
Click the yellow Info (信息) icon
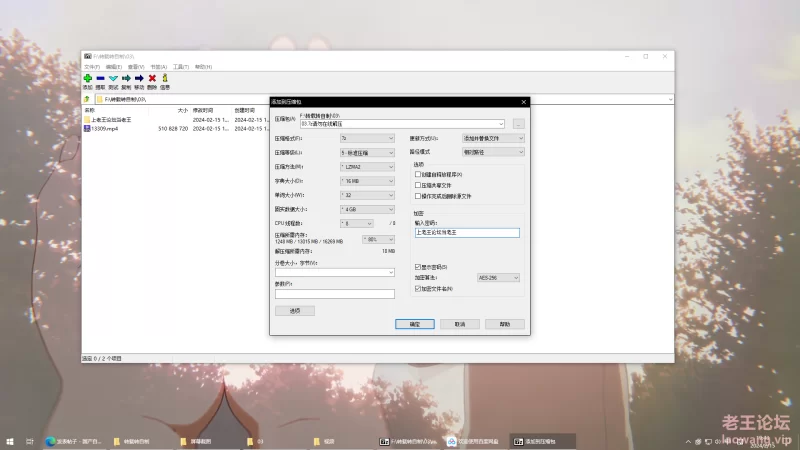tap(165, 78)
